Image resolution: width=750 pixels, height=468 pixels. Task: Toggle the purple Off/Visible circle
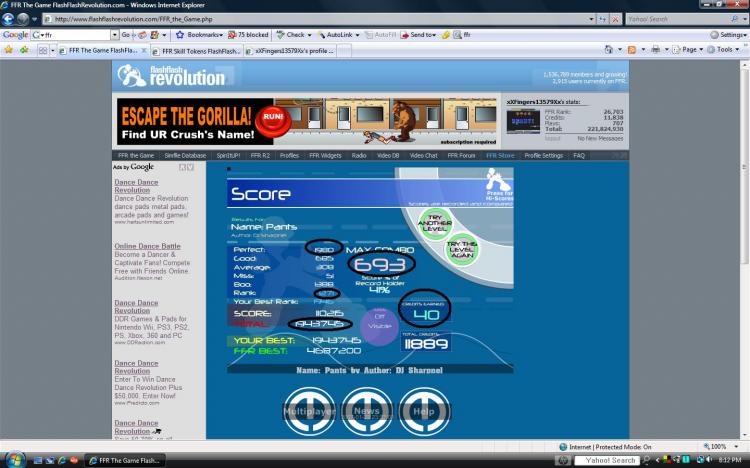[x=379, y=326]
